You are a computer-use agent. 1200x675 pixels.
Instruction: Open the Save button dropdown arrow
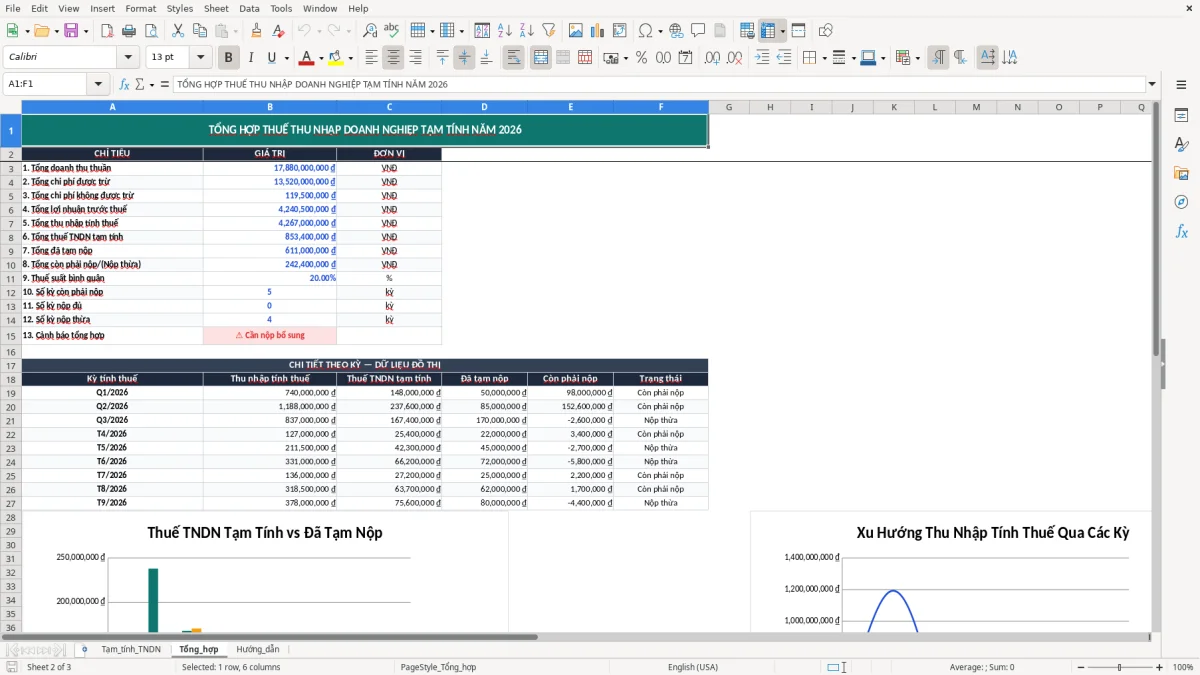(x=86, y=31)
